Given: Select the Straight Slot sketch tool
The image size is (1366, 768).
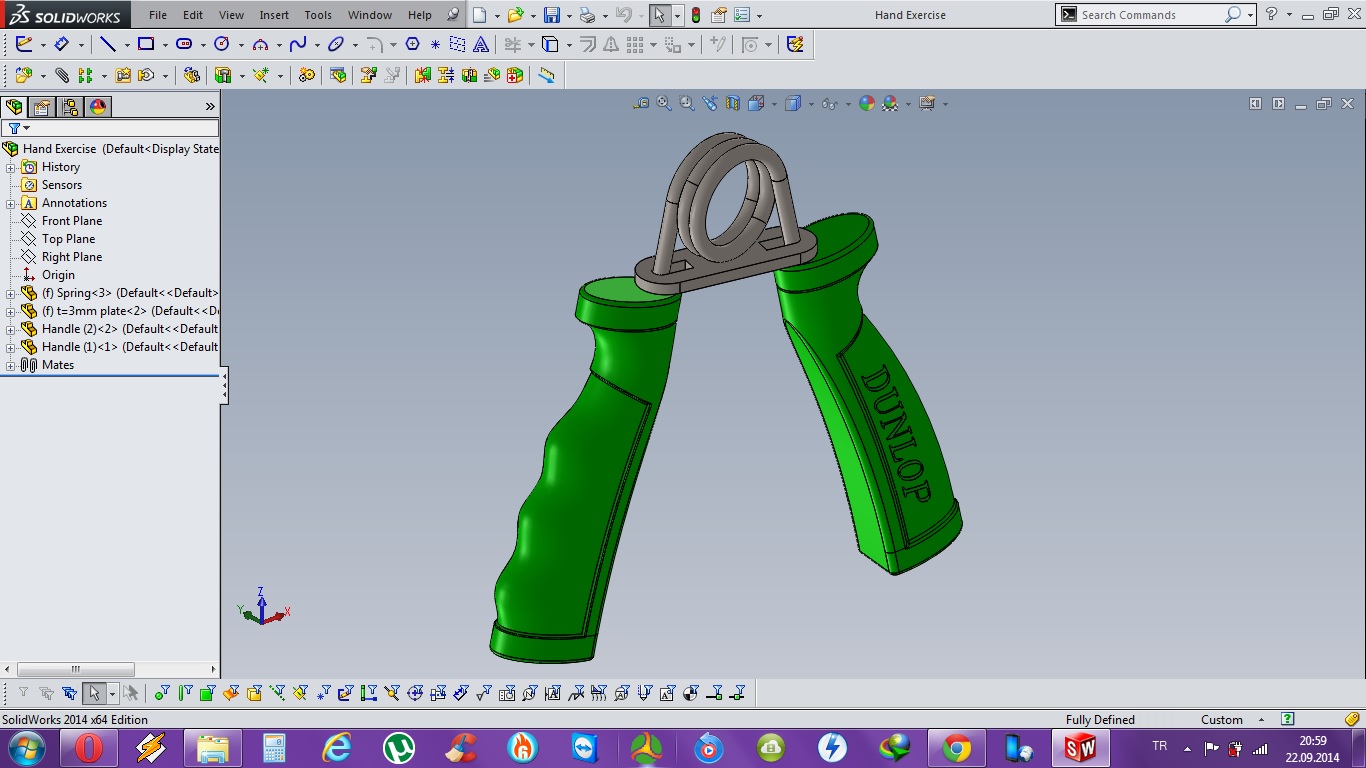Looking at the screenshot, I should [x=184, y=44].
